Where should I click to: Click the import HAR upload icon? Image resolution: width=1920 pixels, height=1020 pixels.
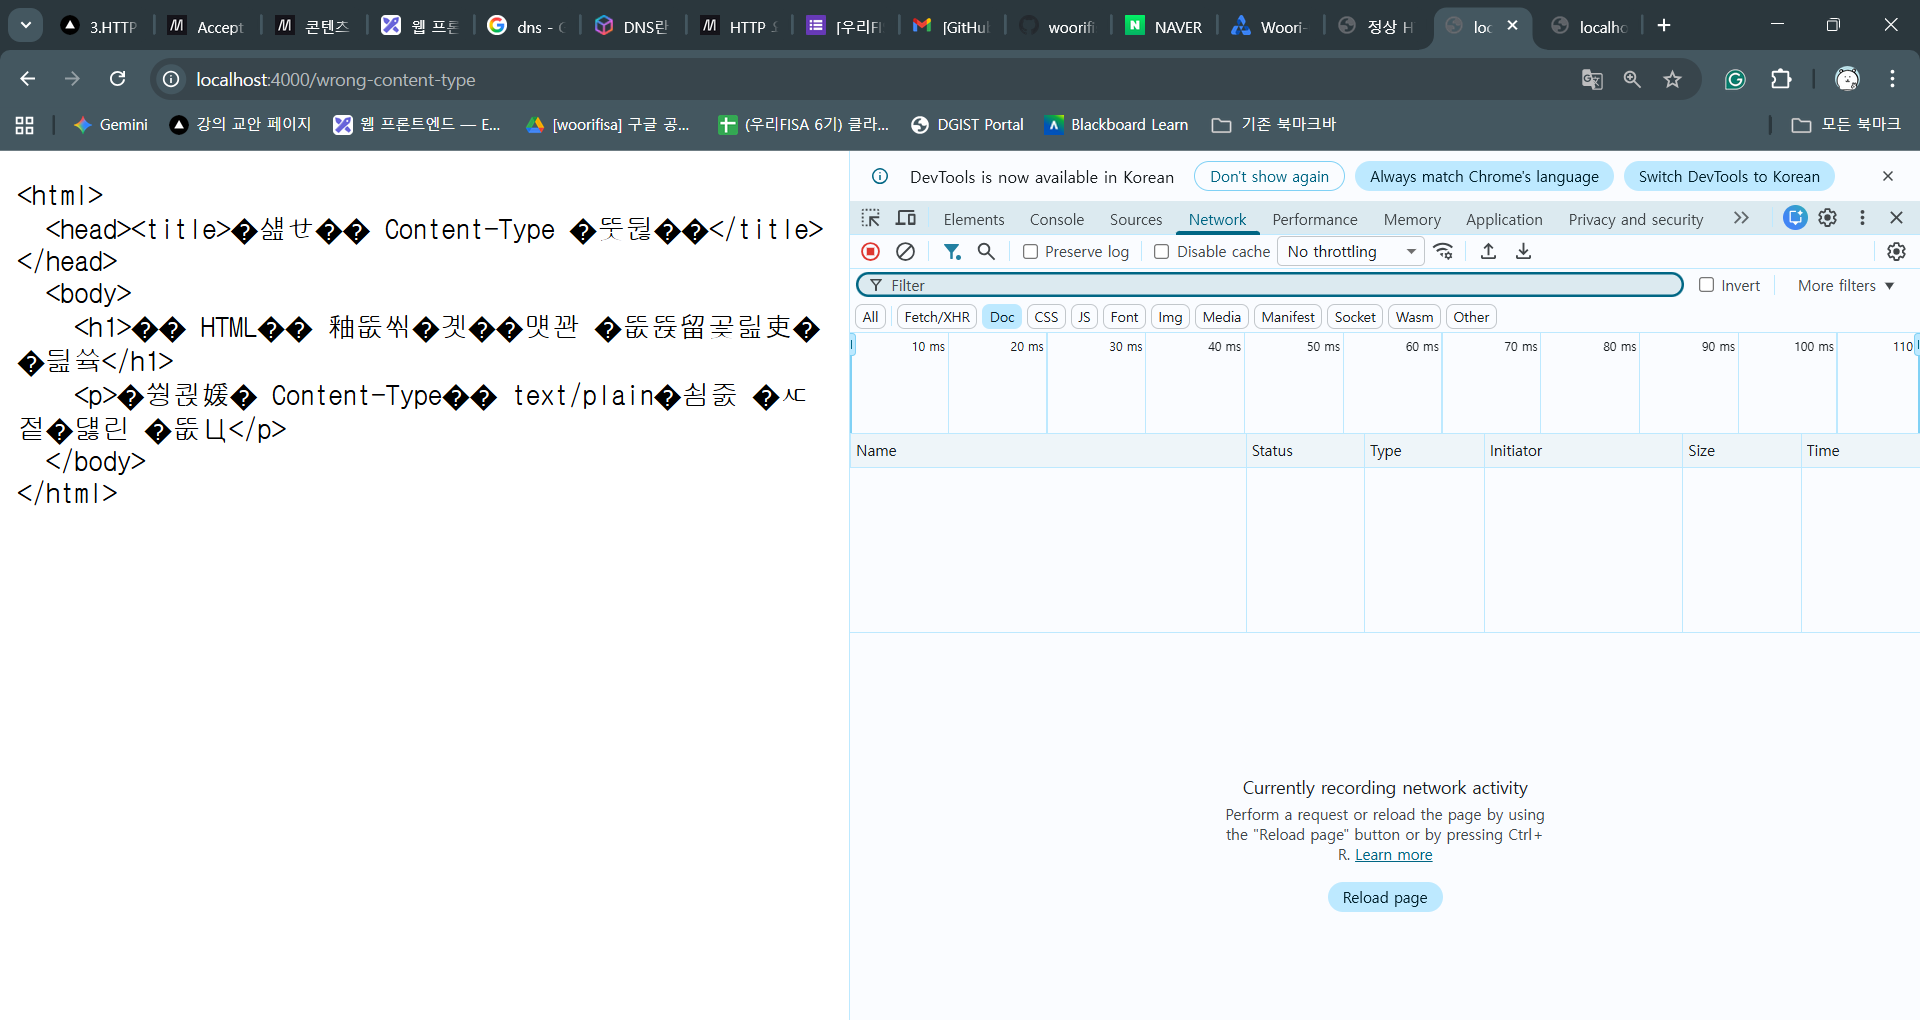tap(1488, 252)
